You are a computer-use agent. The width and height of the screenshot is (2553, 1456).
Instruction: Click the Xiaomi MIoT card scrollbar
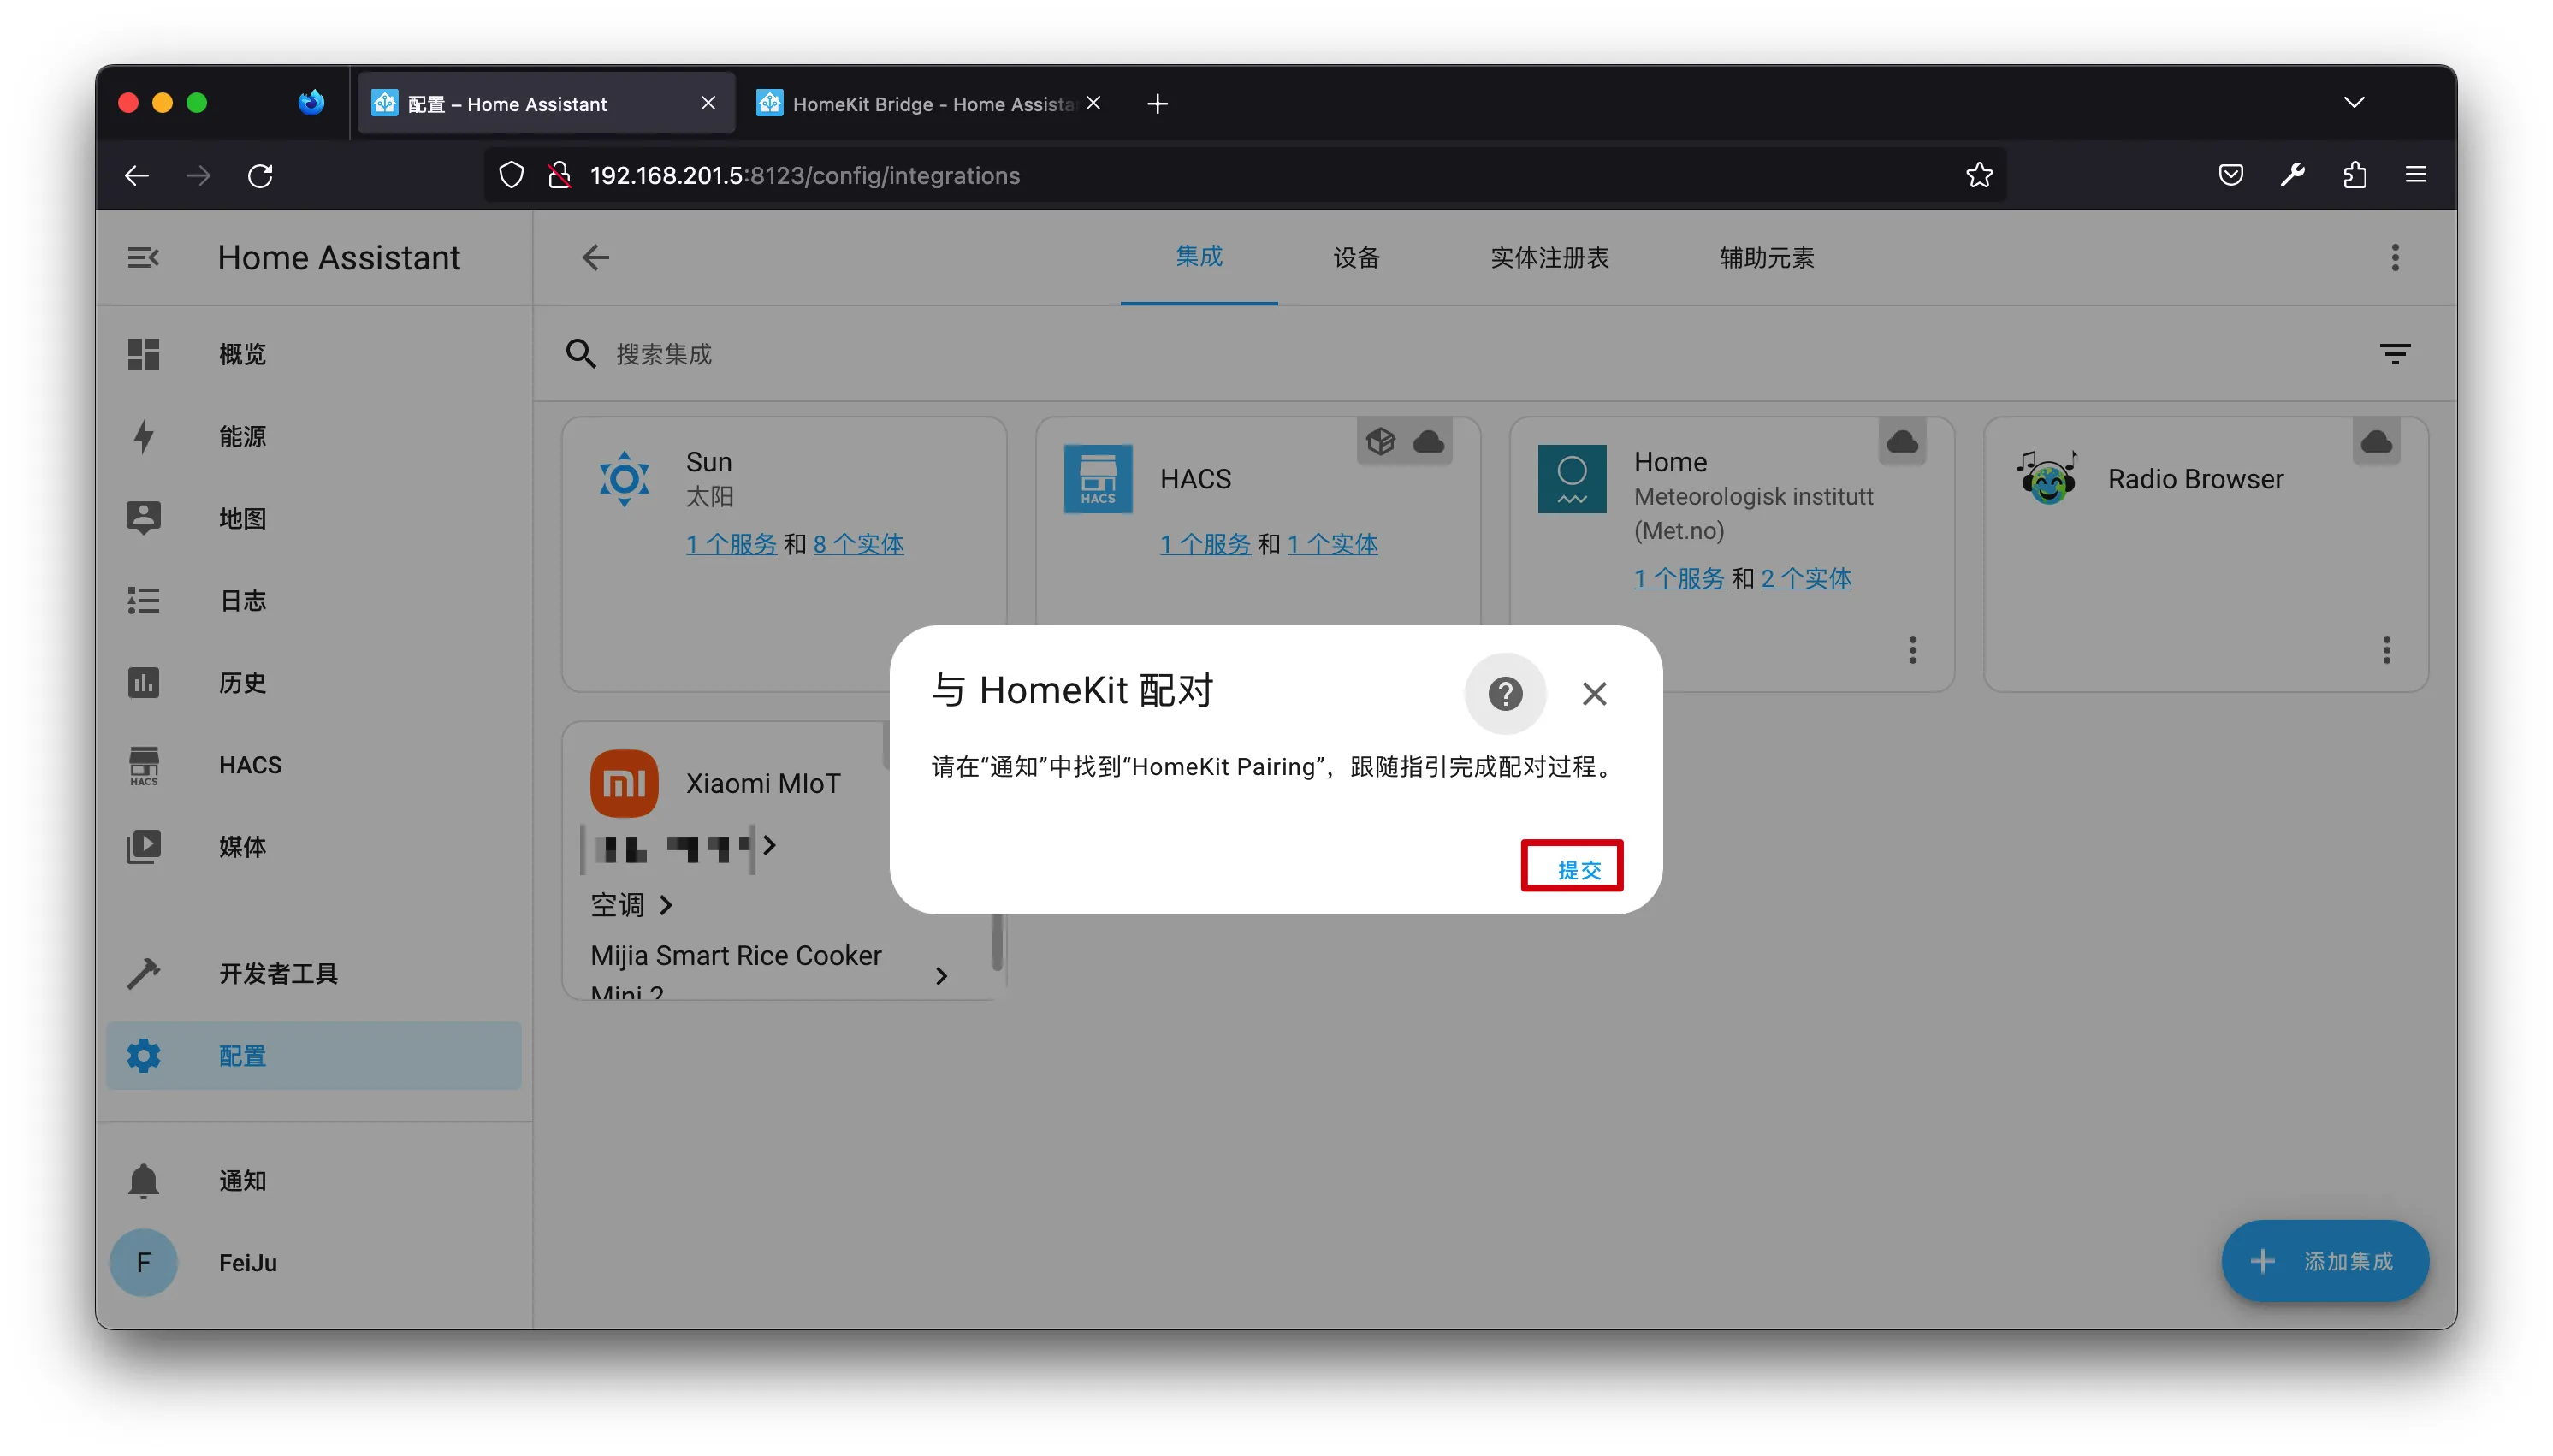(996, 940)
